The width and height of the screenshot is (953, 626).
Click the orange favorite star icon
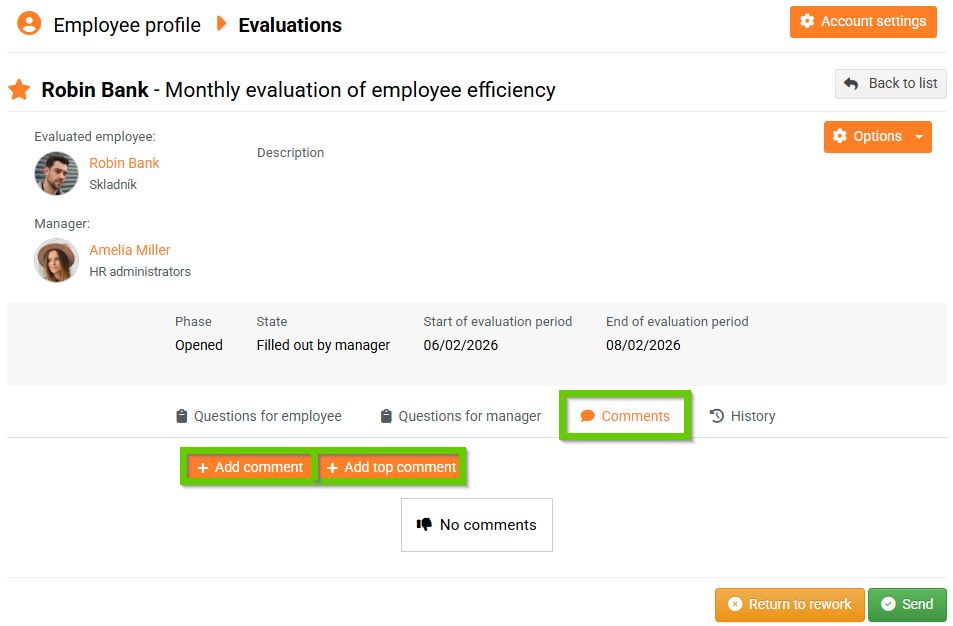pos(19,90)
